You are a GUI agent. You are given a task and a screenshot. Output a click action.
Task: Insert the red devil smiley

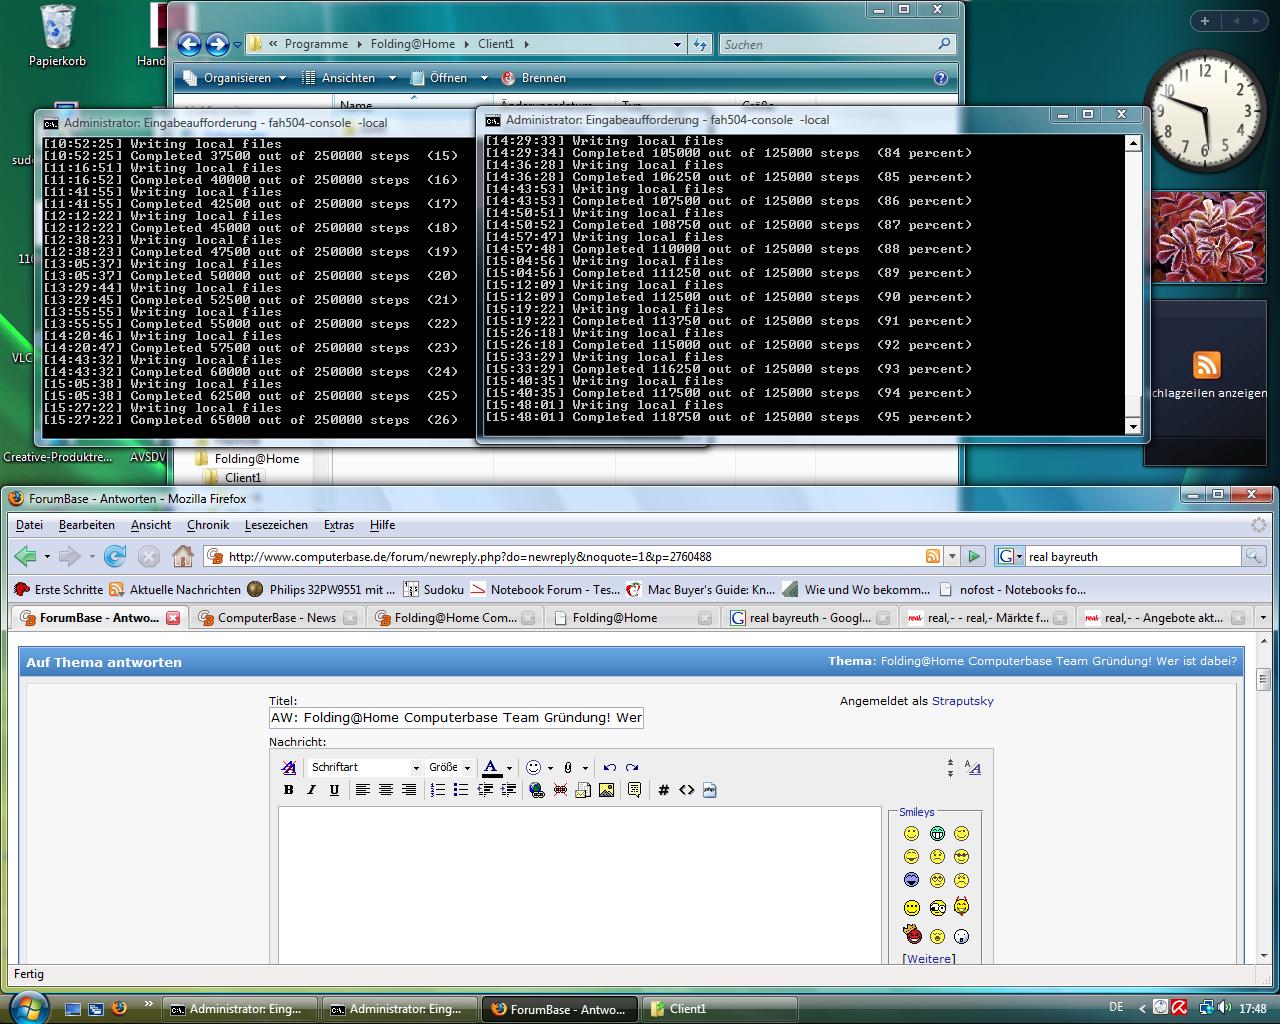[x=912, y=934]
